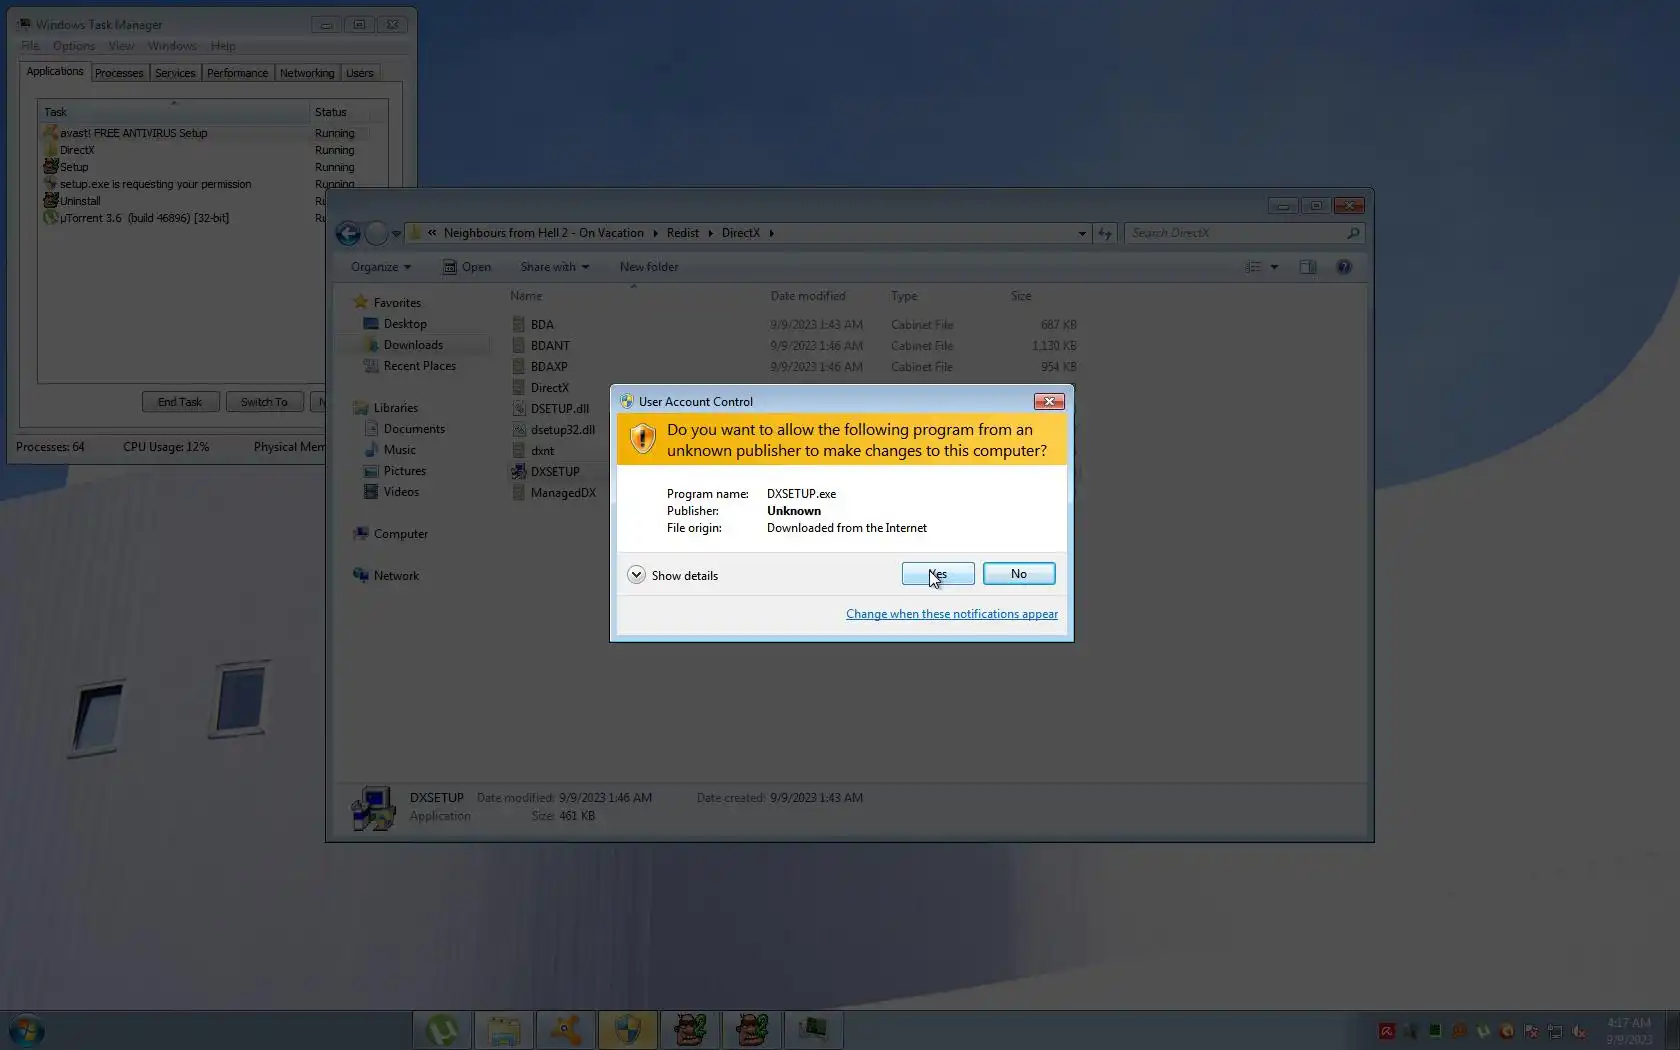Select 'avast! FREE ANTIVIRUS Setup' task row
1680x1050 pixels.
[205, 133]
